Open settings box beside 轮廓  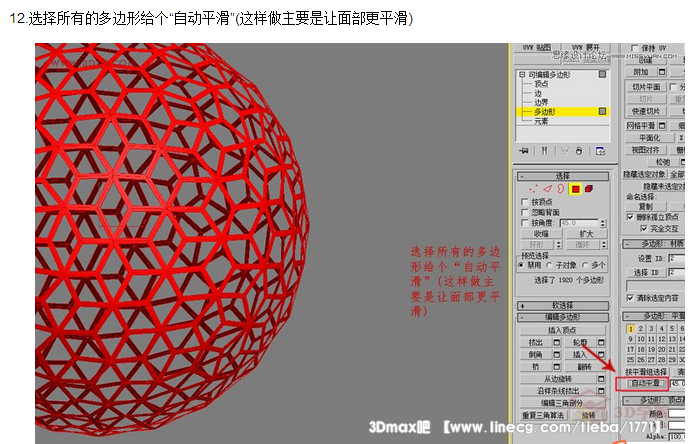point(601,342)
